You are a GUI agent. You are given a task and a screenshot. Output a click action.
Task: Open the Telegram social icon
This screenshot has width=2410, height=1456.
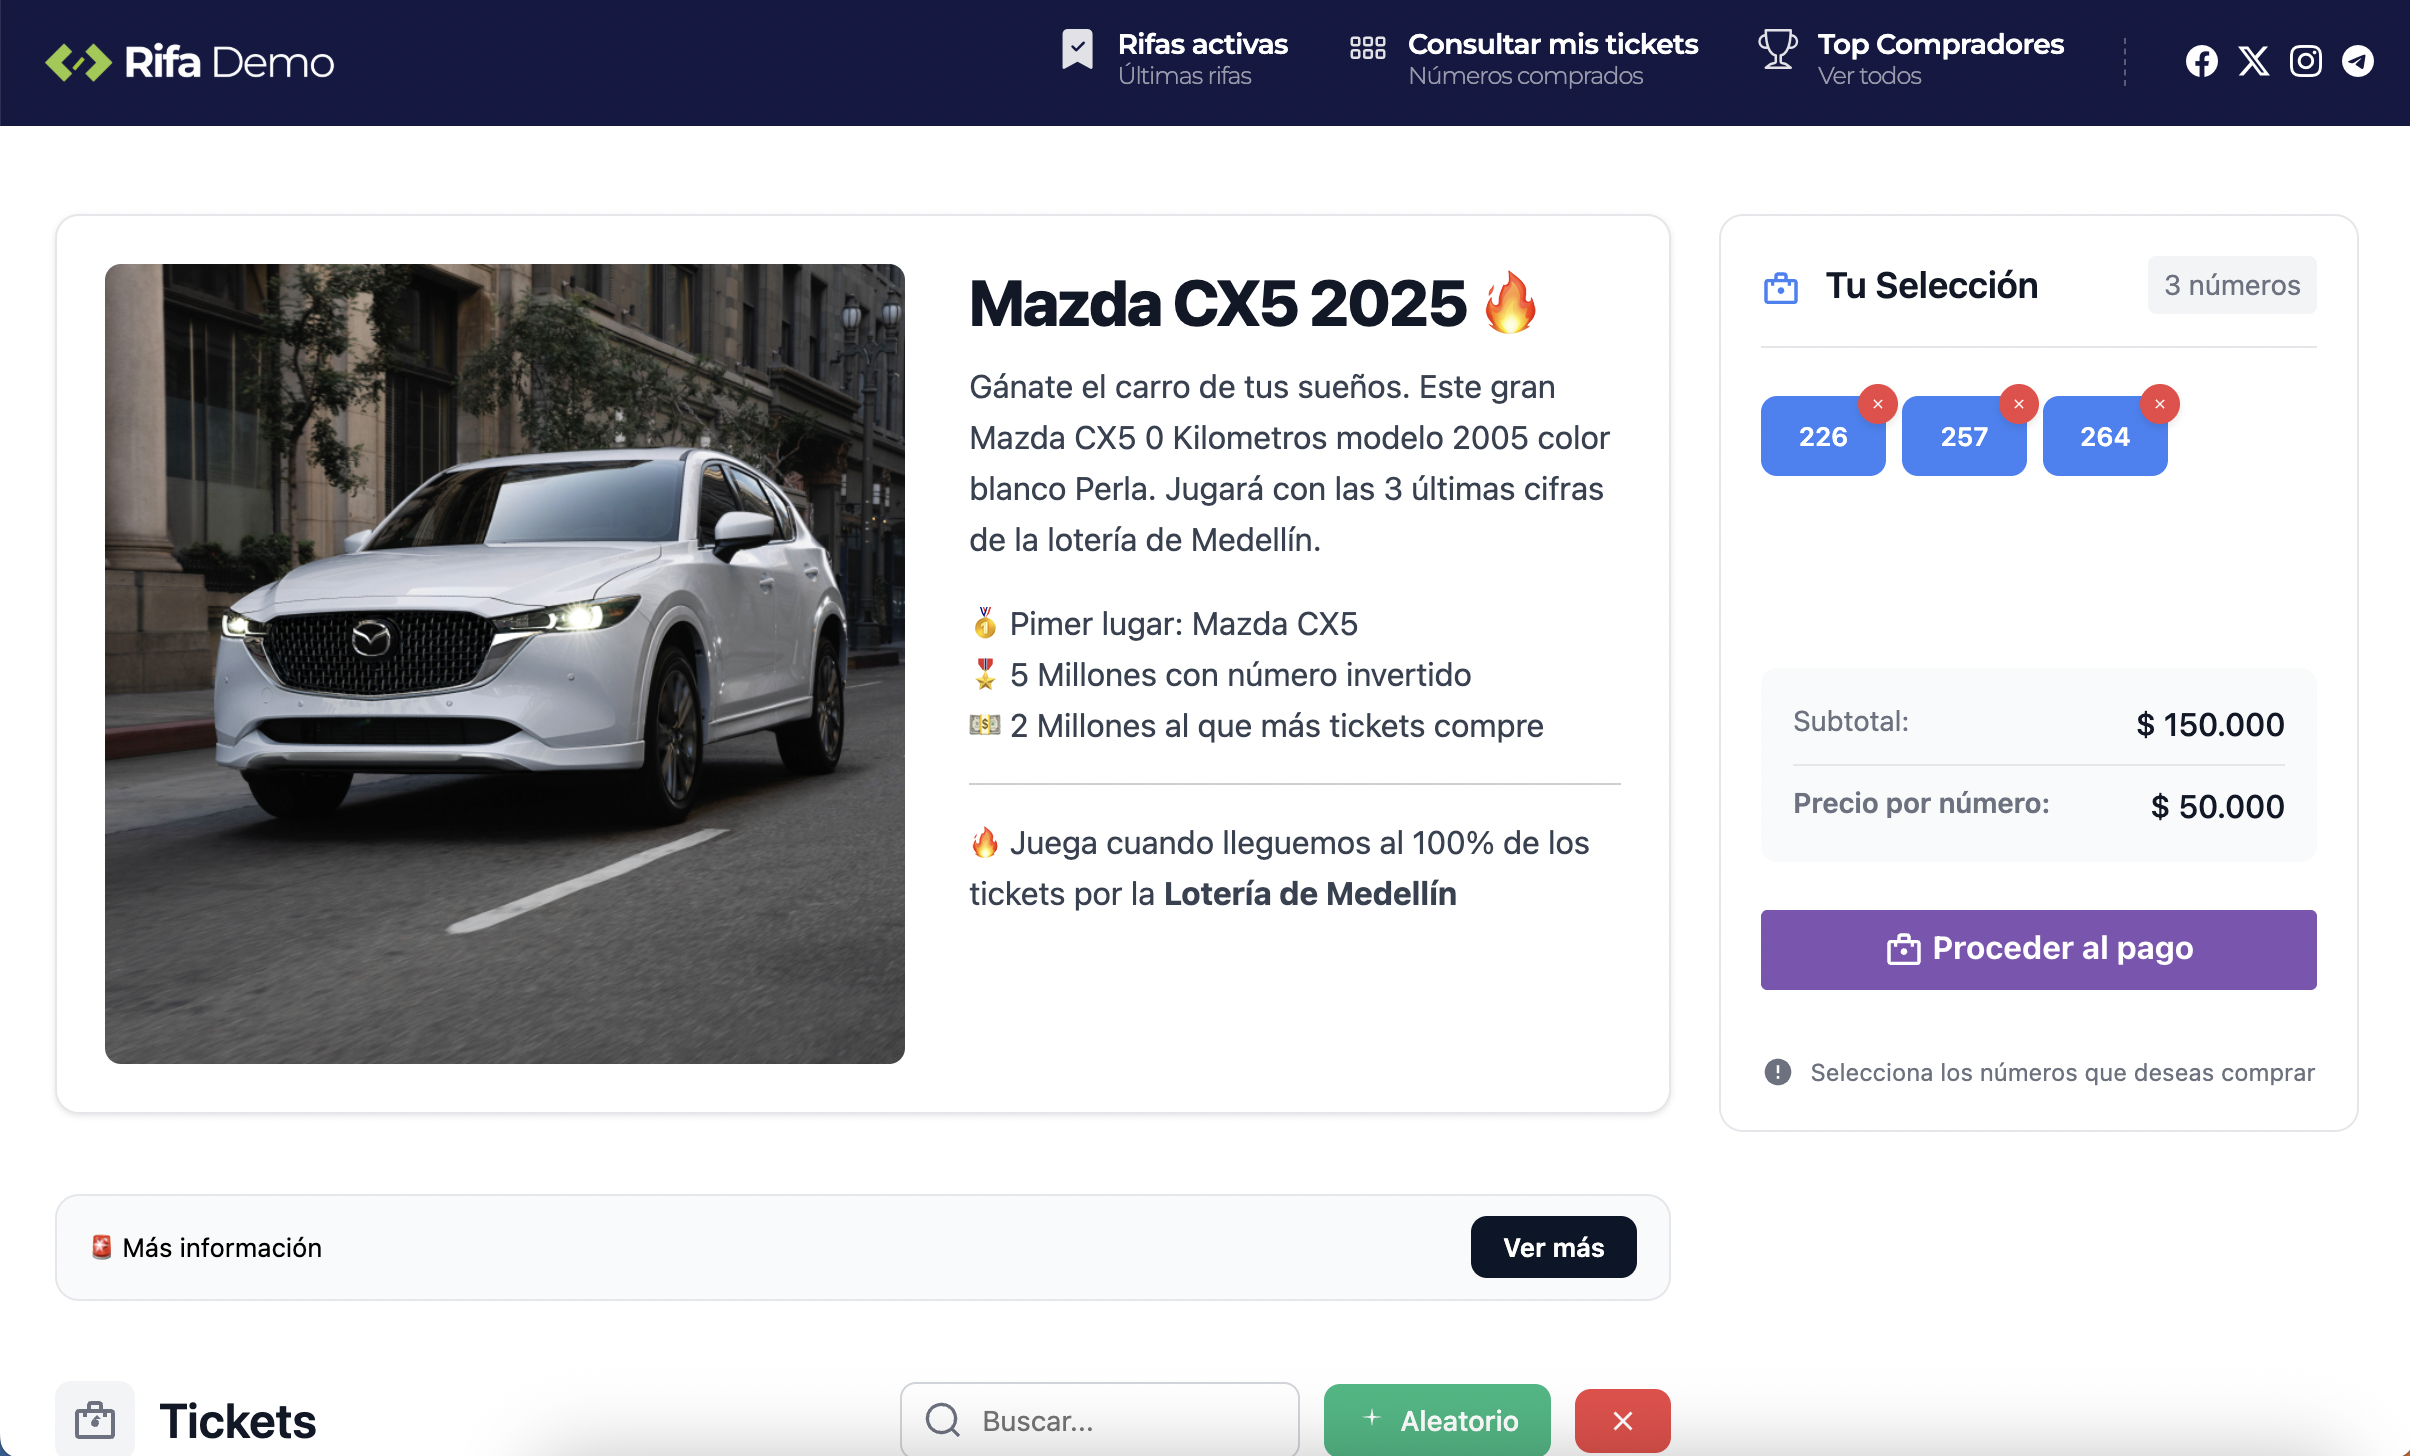click(x=2357, y=61)
